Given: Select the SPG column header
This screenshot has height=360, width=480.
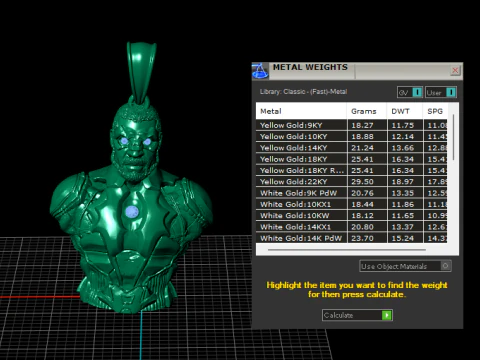Looking at the screenshot, I should click(435, 111).
